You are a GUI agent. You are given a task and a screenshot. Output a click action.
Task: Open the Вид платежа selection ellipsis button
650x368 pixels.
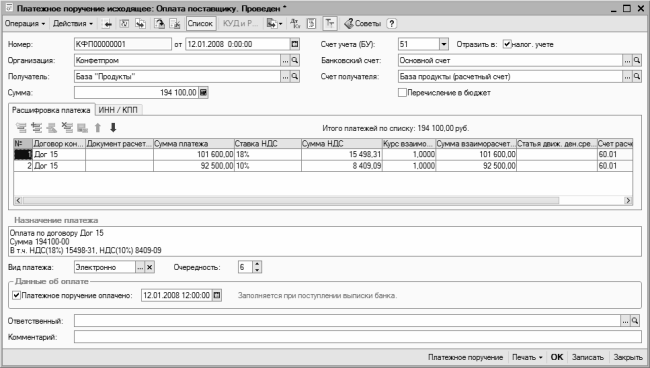click(x=140, y=267)
